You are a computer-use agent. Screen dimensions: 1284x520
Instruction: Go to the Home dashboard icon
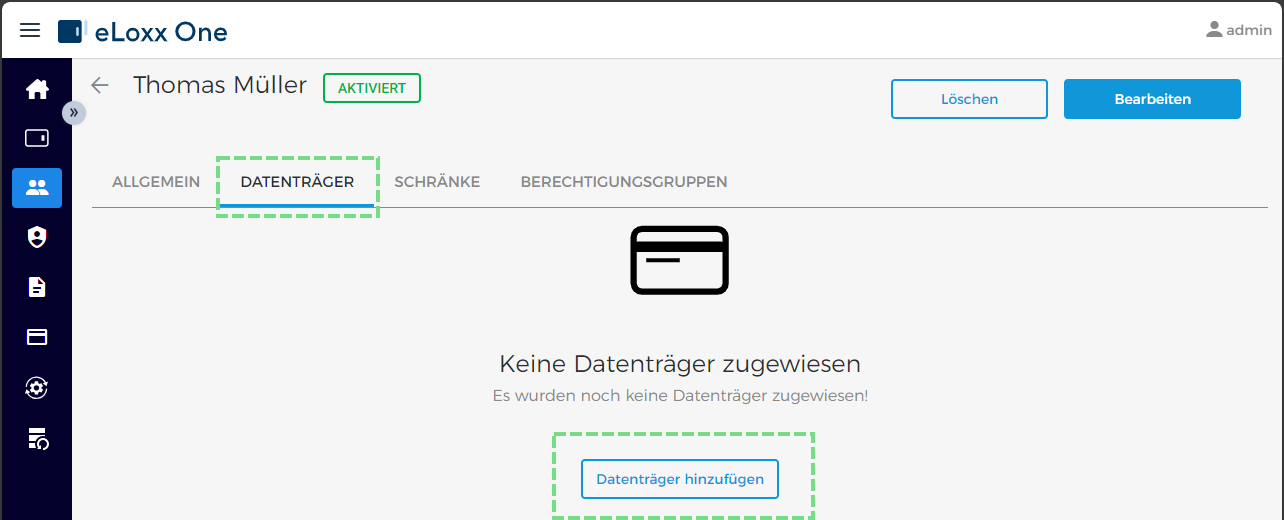click(37, 89)
